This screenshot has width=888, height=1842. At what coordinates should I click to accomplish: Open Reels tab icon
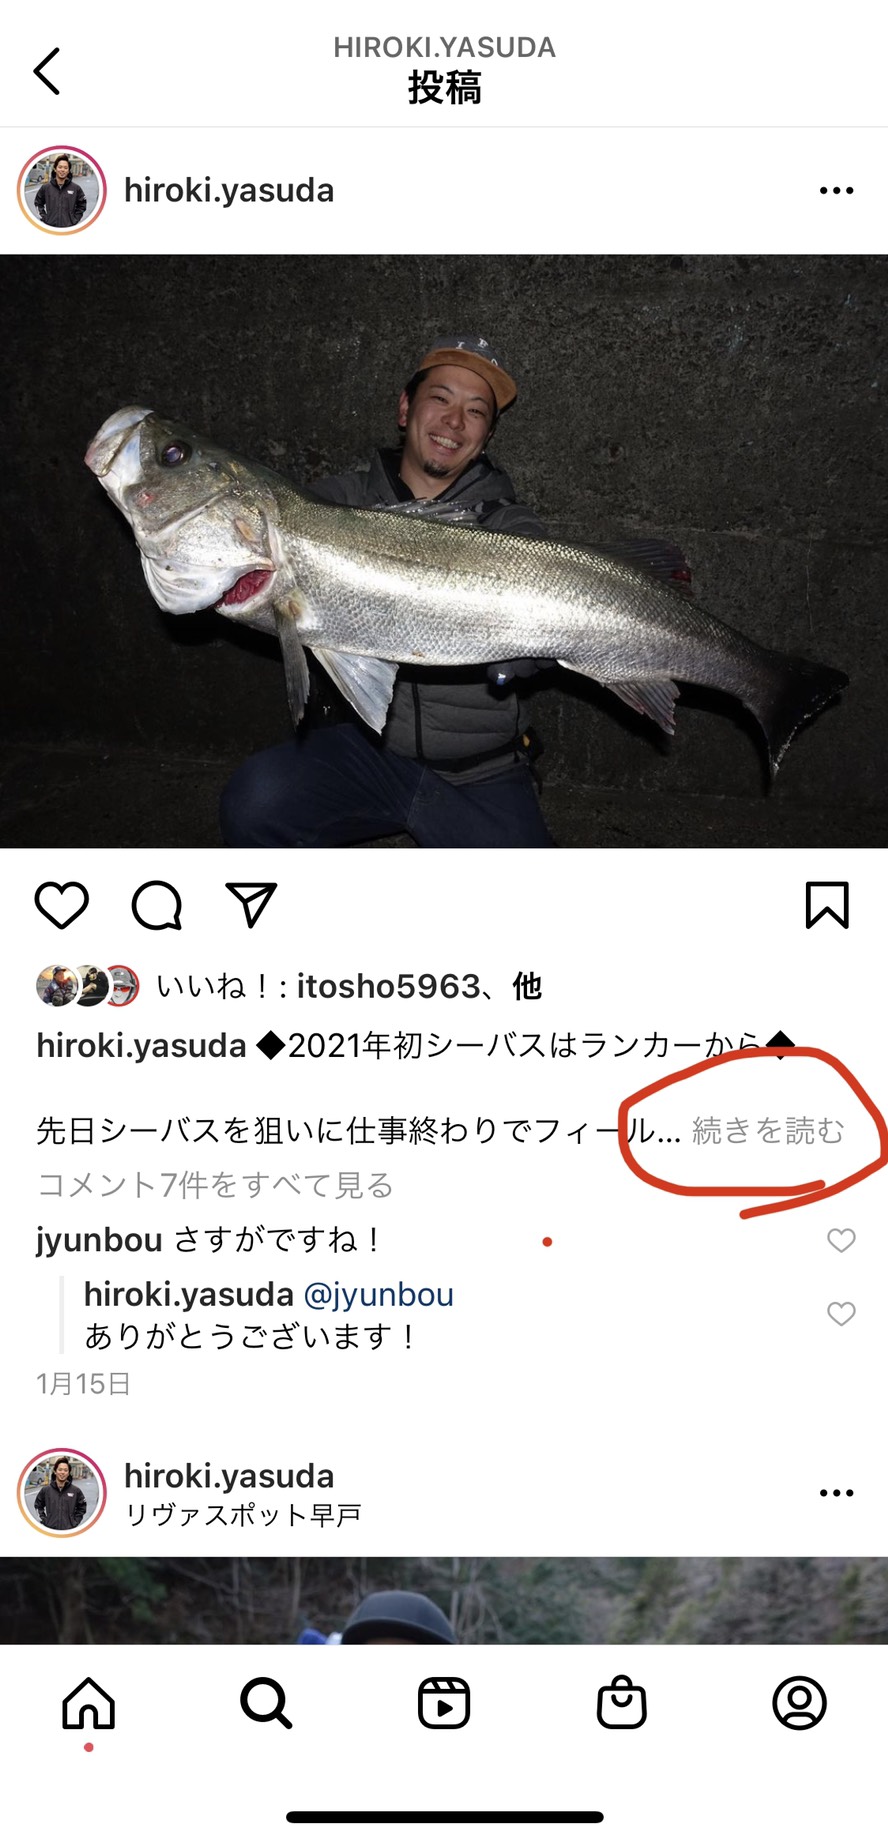click(x=444, y=1703)
